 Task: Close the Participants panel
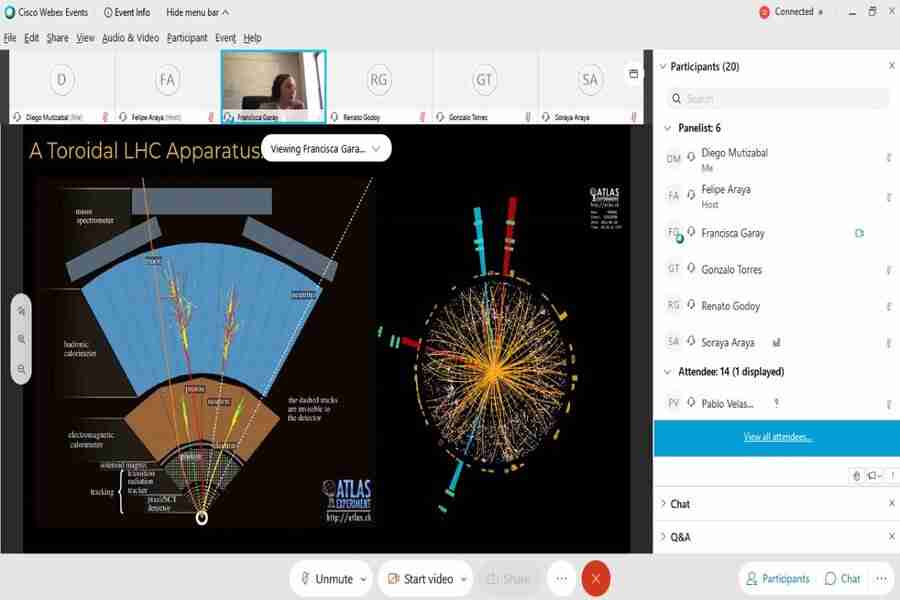[891, 66]
